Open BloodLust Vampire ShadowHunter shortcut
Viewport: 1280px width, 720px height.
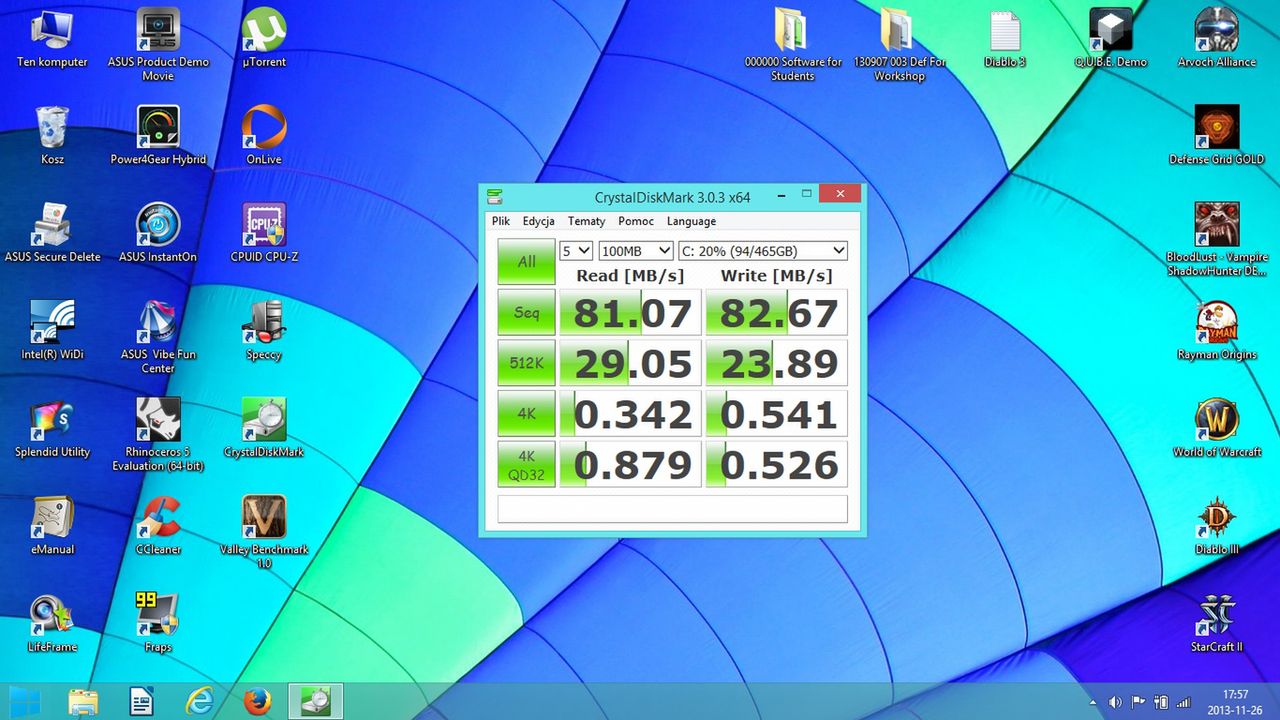(1217, 241)
